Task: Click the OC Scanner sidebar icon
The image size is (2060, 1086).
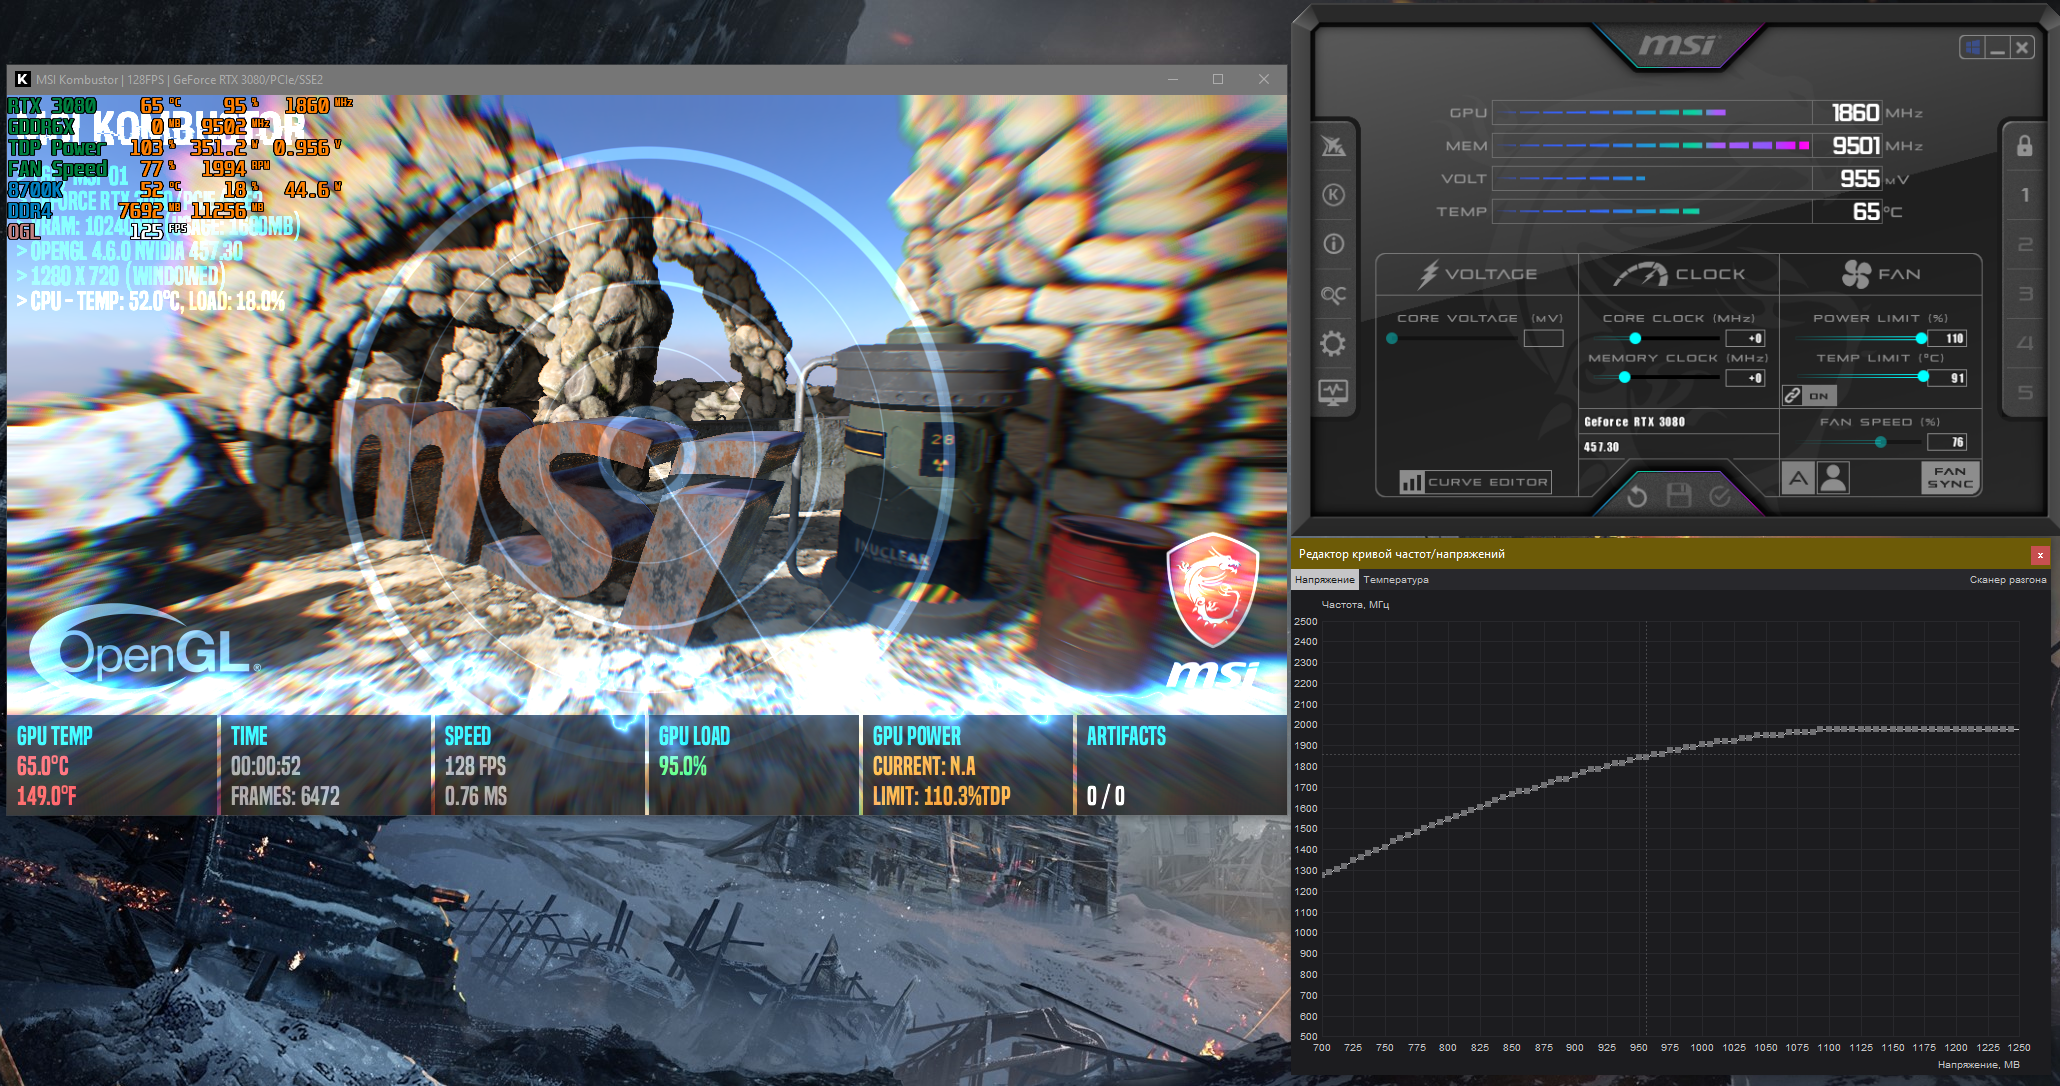Action: pyautogui.click(x=1333, y=295)
